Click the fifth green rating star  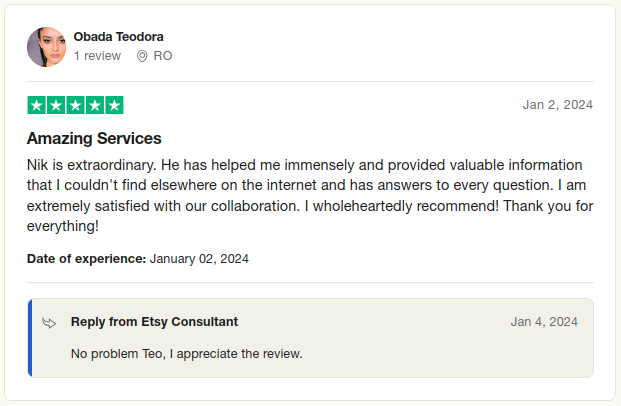114,105
